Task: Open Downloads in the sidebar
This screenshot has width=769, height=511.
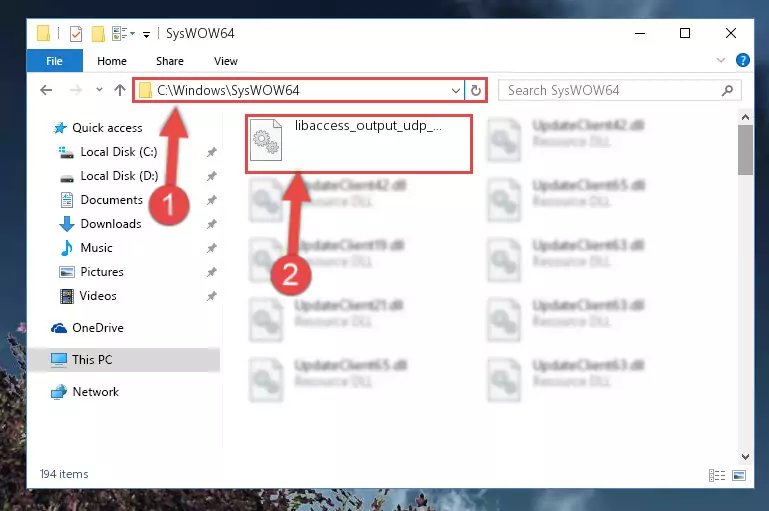Action: (x=101, y=224)
